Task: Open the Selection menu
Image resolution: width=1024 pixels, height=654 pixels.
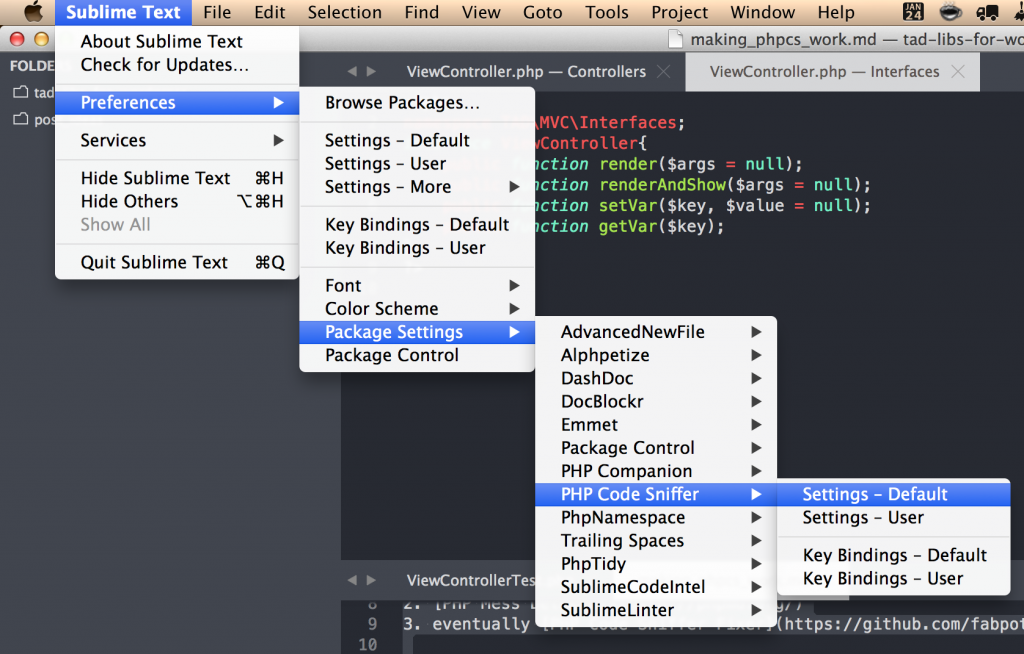Action: tap(345, 12)
